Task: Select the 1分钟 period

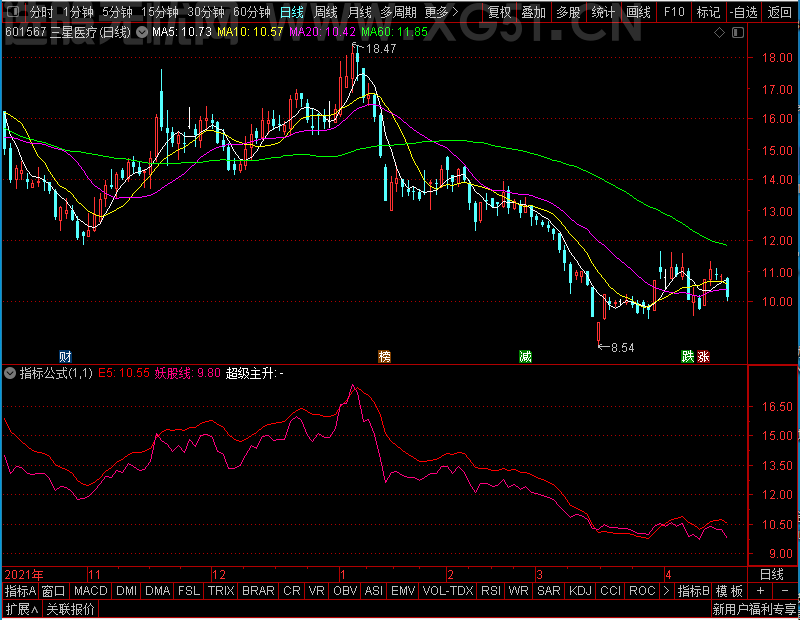Action: pyautogui.click(x=79, y=12)
